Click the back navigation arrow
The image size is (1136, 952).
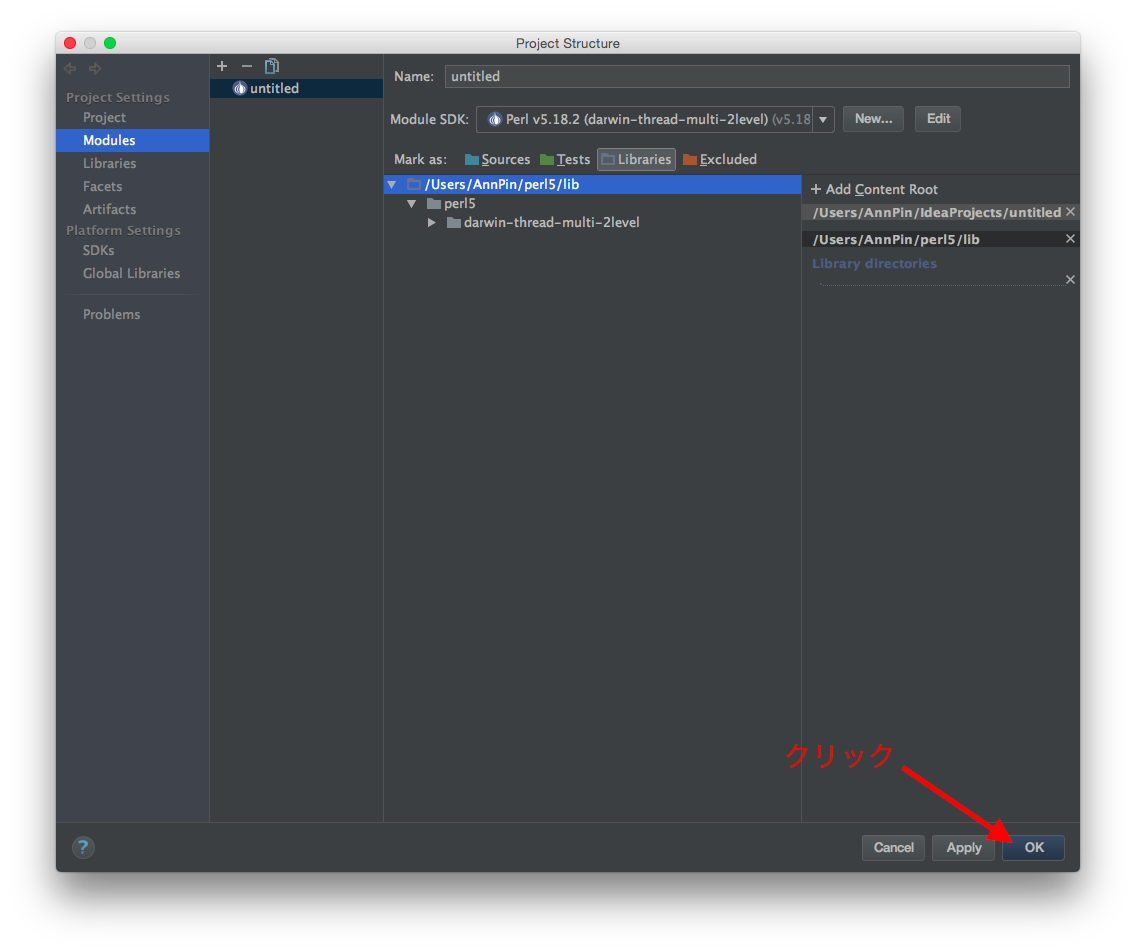click(70, 69)
